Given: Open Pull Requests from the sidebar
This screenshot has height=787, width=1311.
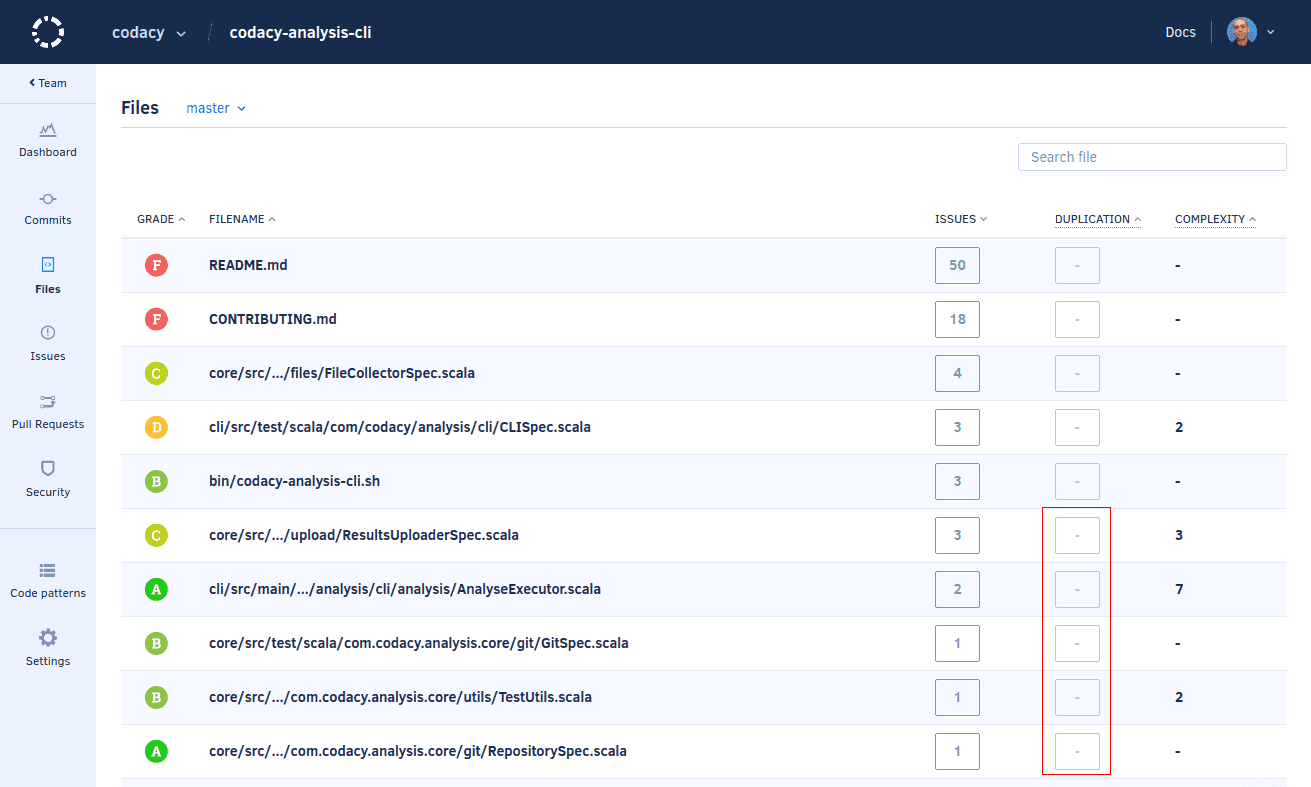Looking at the screenshot, I should coord(47,412).
